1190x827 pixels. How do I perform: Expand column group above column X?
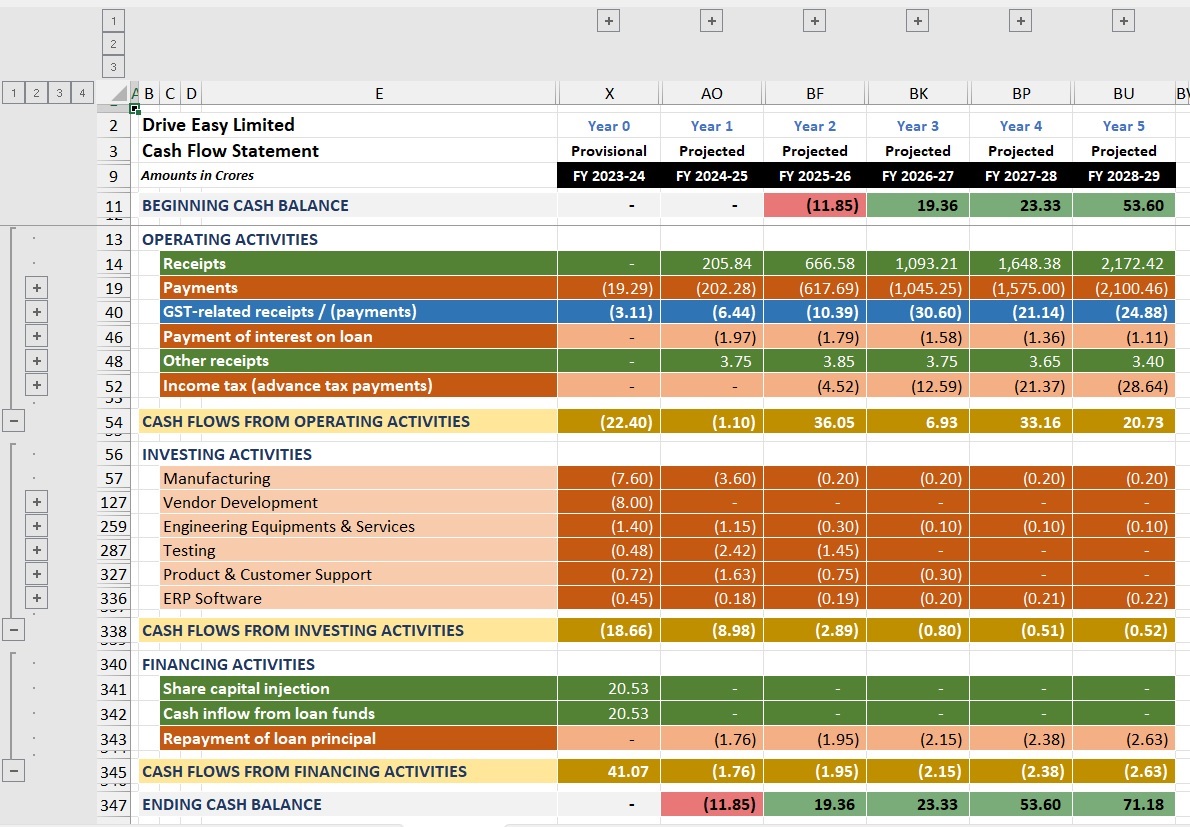608,20
